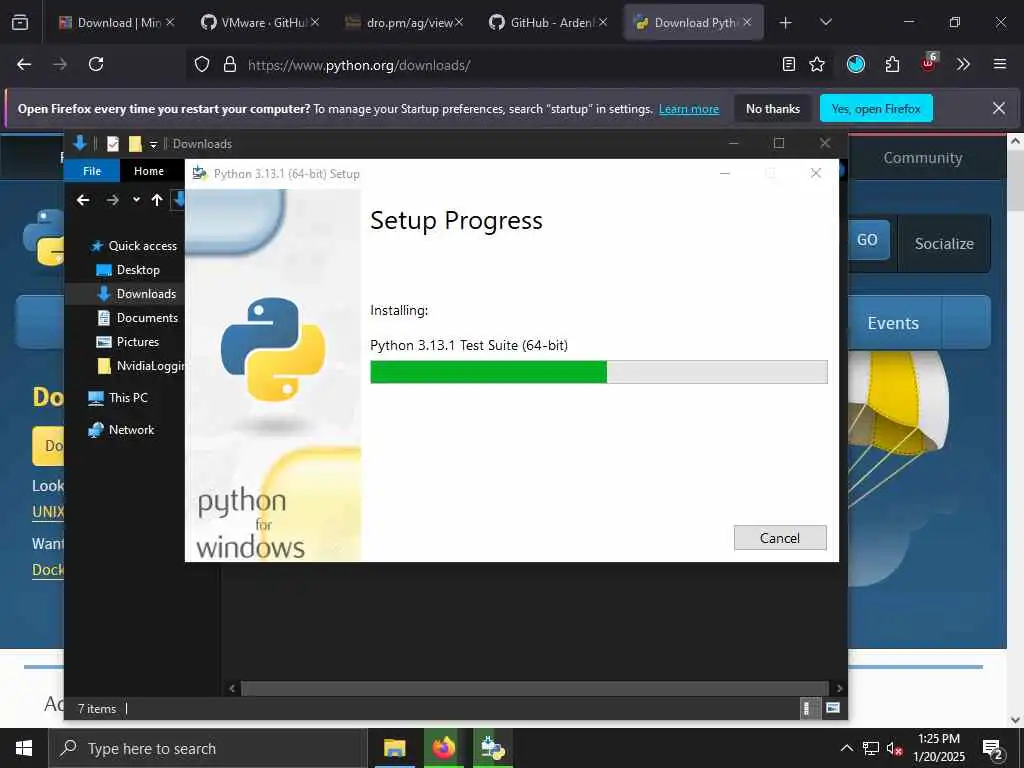This screenshot has width=1024, height=768.
Task: Open File Explorer from taskbar
Action: [x=394, y=748]
